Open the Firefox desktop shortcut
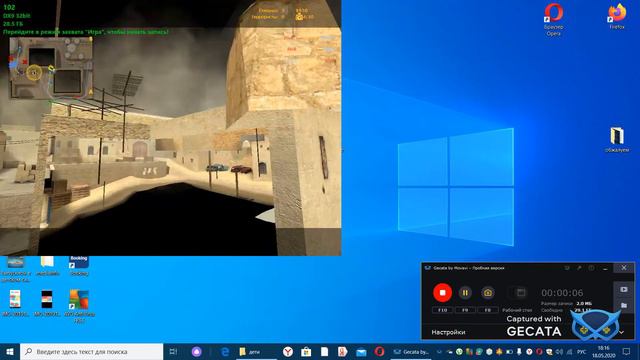Image resolution: width=640 pixels, height=360 pixels. [x=617, y=16]
